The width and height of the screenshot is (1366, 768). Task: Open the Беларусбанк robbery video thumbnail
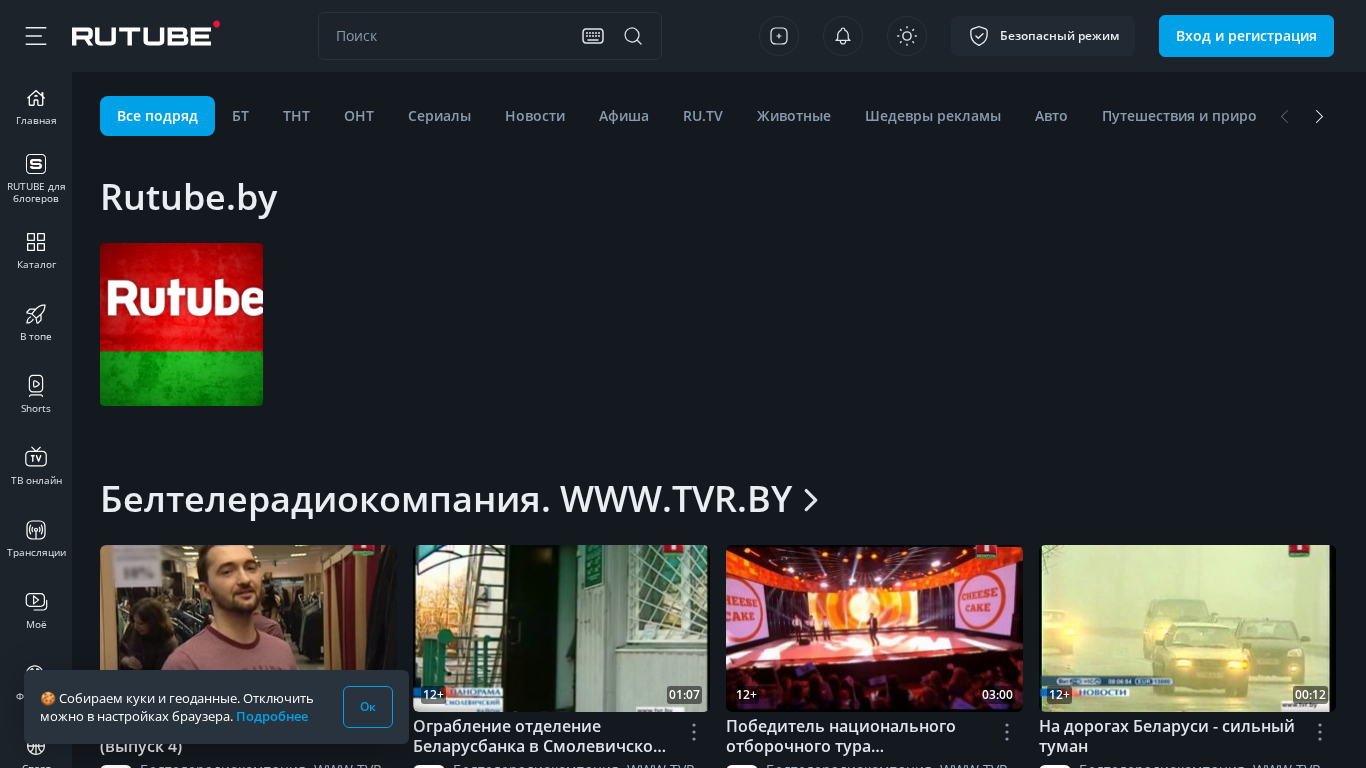561,628
